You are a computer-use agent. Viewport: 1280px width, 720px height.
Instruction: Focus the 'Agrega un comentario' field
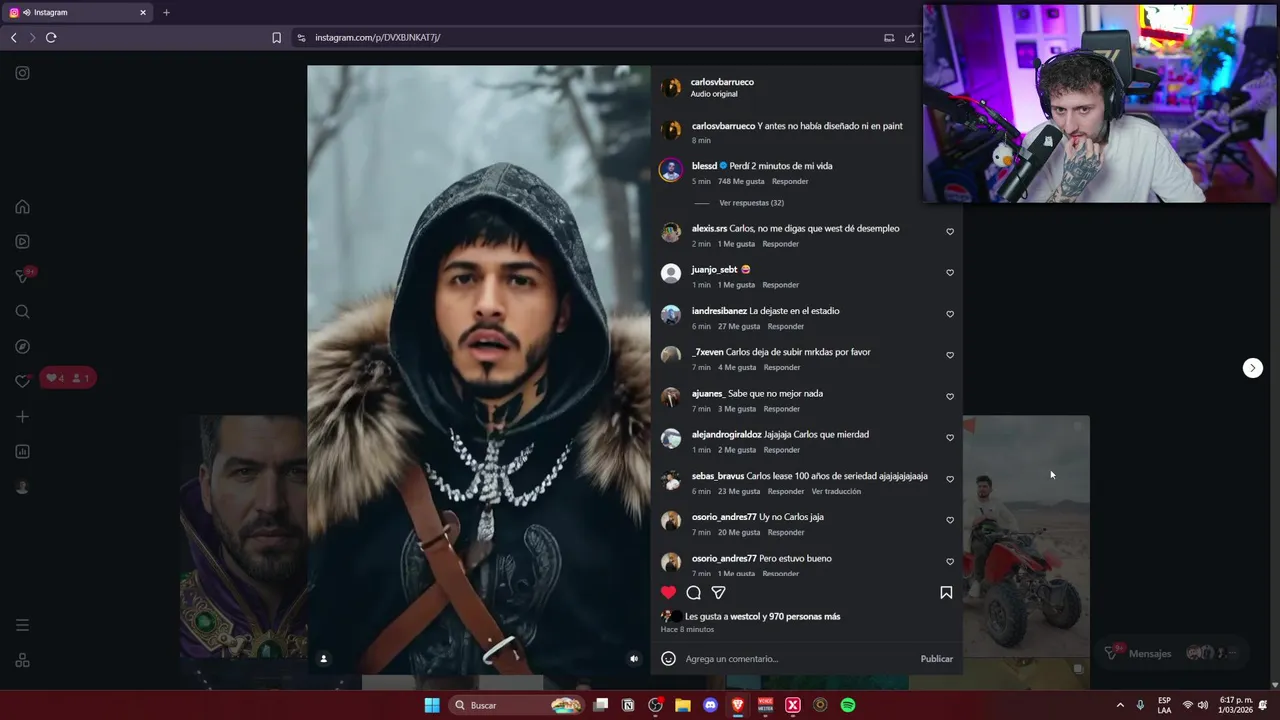pos(798,659)
